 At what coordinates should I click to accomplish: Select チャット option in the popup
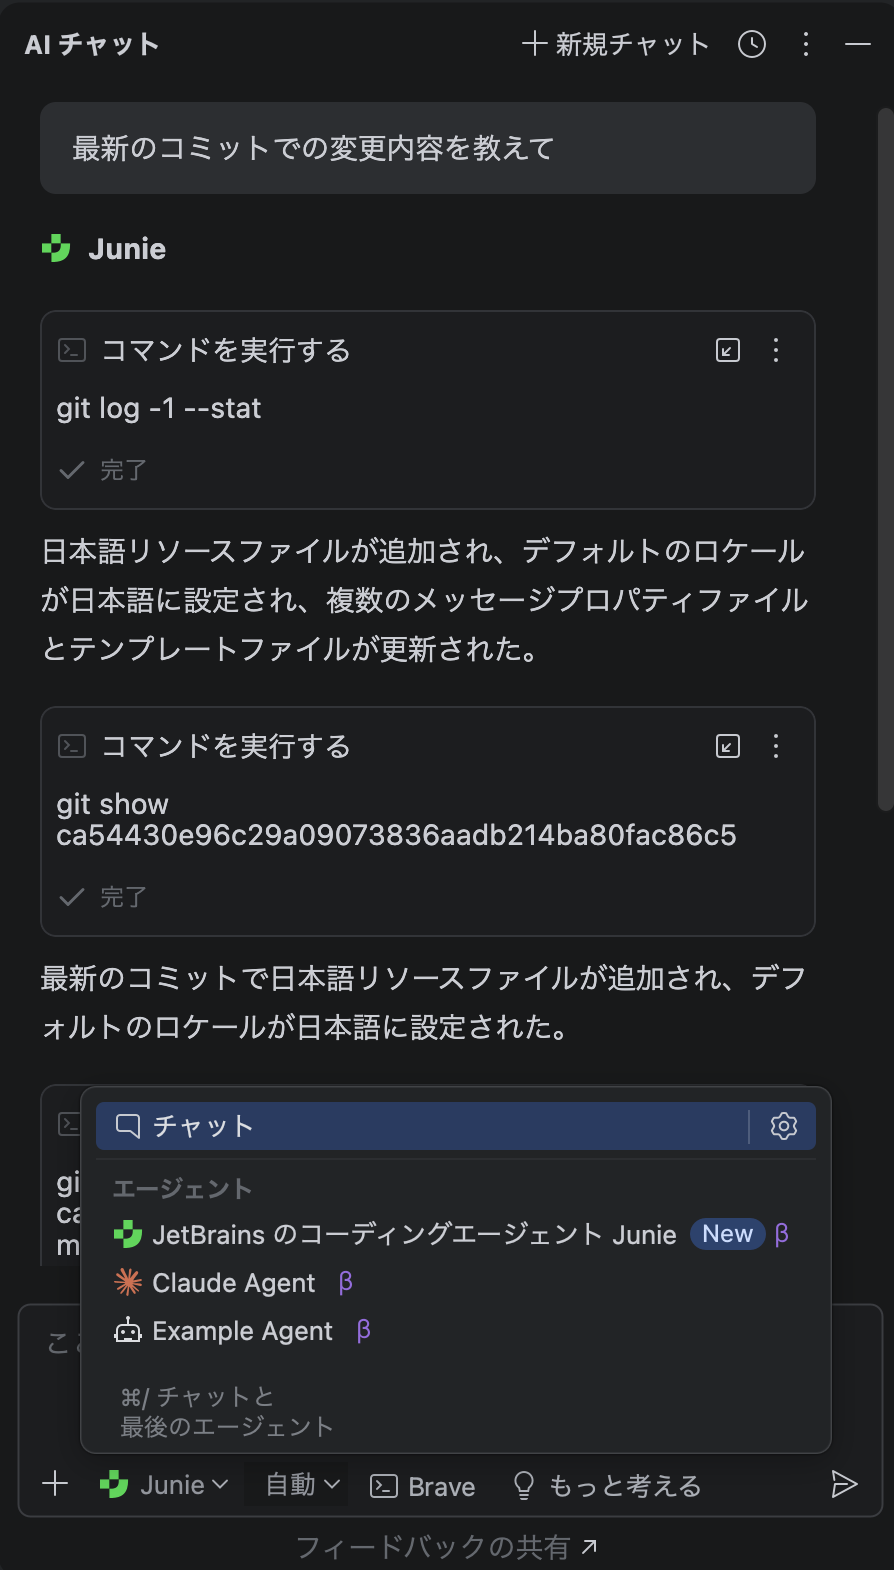coord(420,1126)
